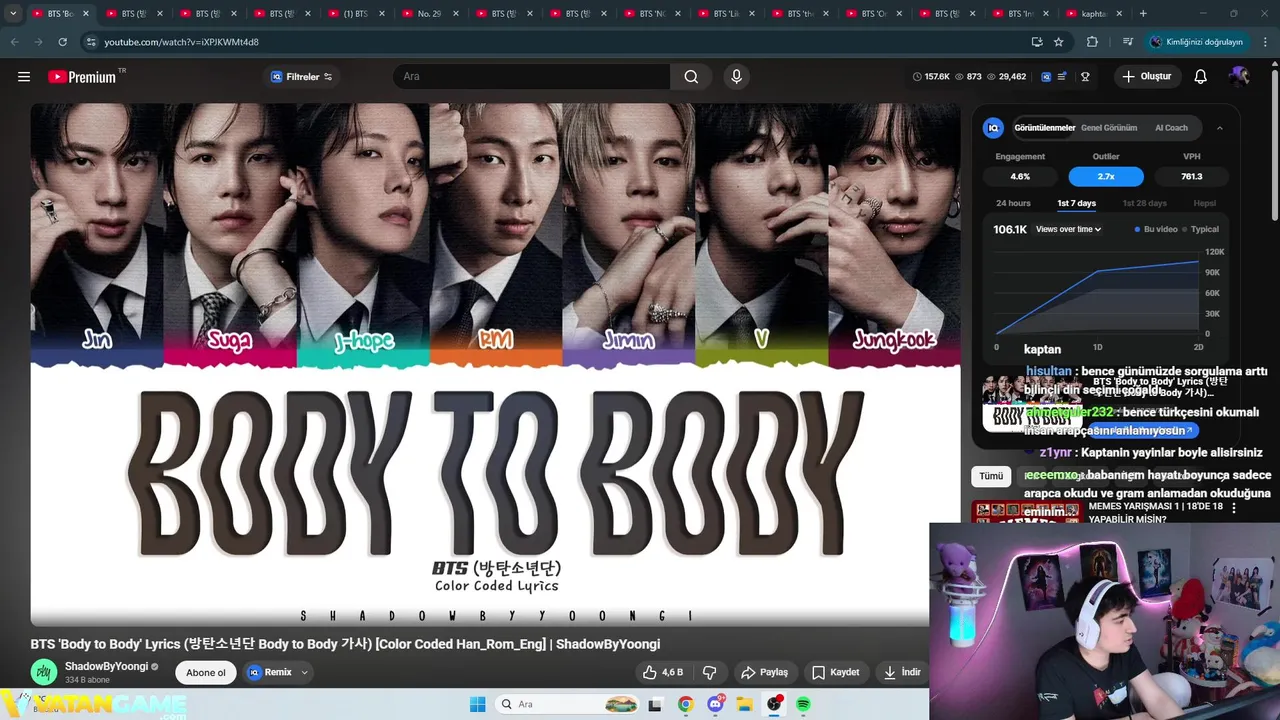1280x720 pixels.
Task: Dislike the video with thumbs-down
Action: tap(709, 672)
